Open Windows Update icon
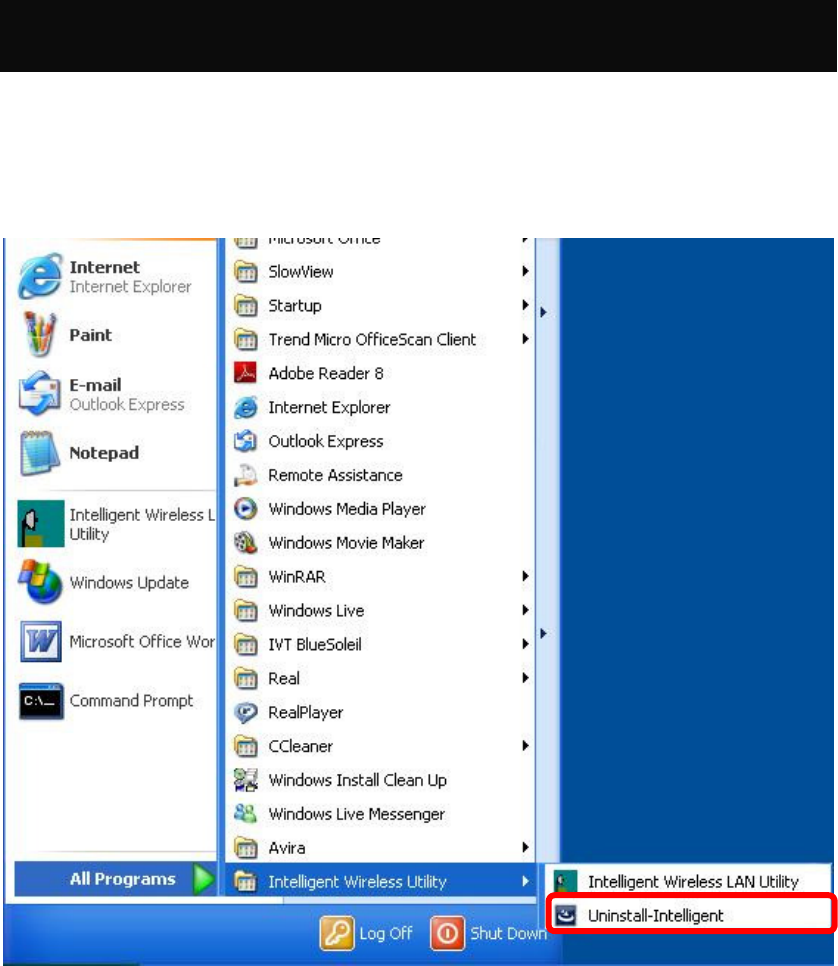 click(41, 582)
